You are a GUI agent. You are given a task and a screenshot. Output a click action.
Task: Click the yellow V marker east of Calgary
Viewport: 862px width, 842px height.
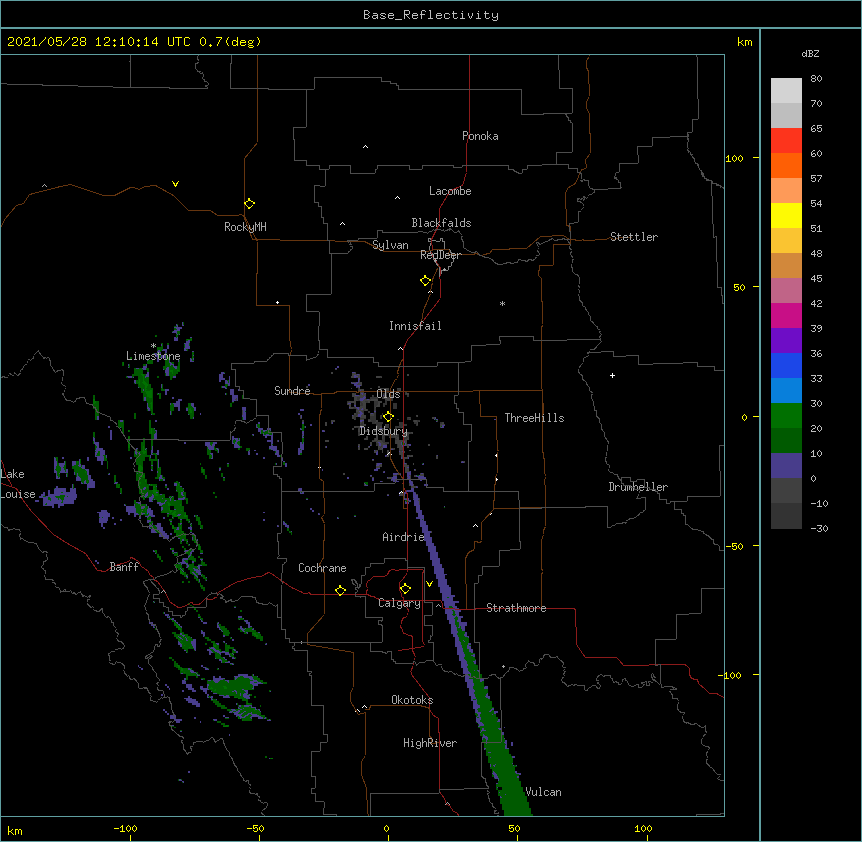(x=429, y=584)
